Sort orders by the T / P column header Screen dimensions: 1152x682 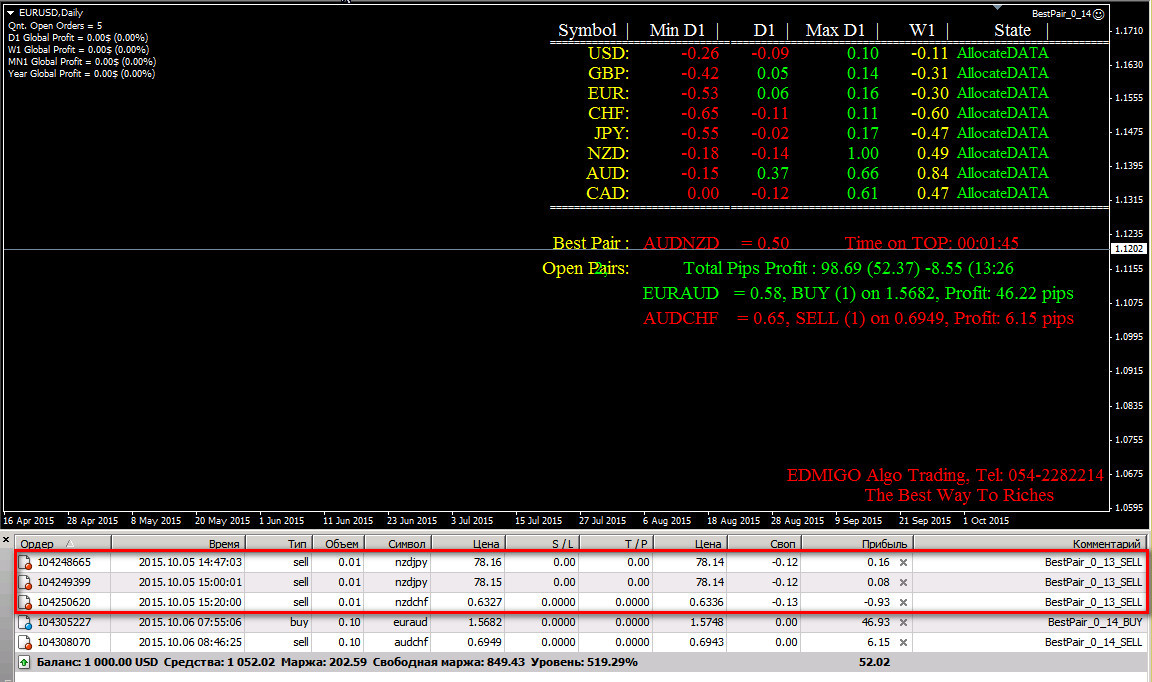[x=616, y=544]
